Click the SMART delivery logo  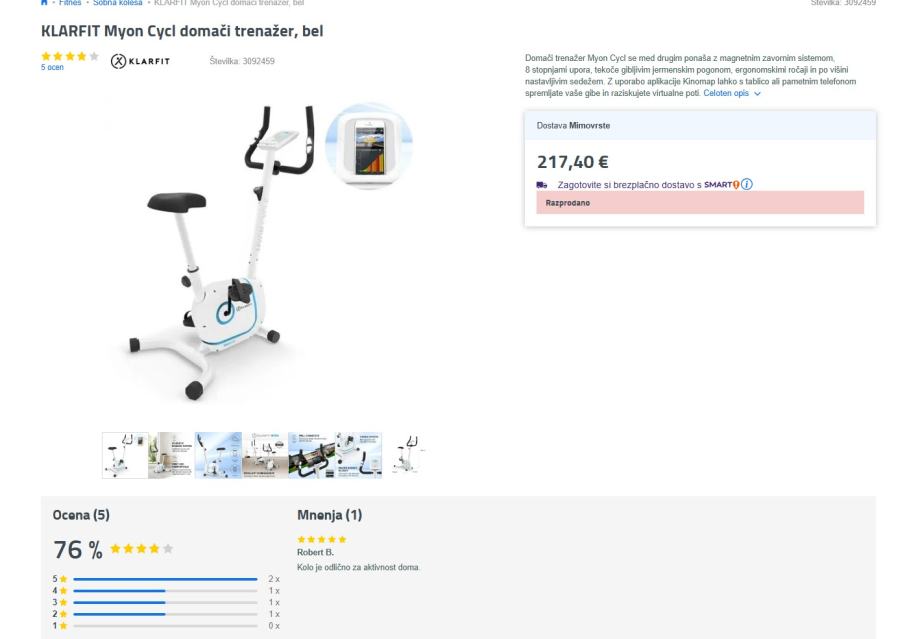pos(721,185)
